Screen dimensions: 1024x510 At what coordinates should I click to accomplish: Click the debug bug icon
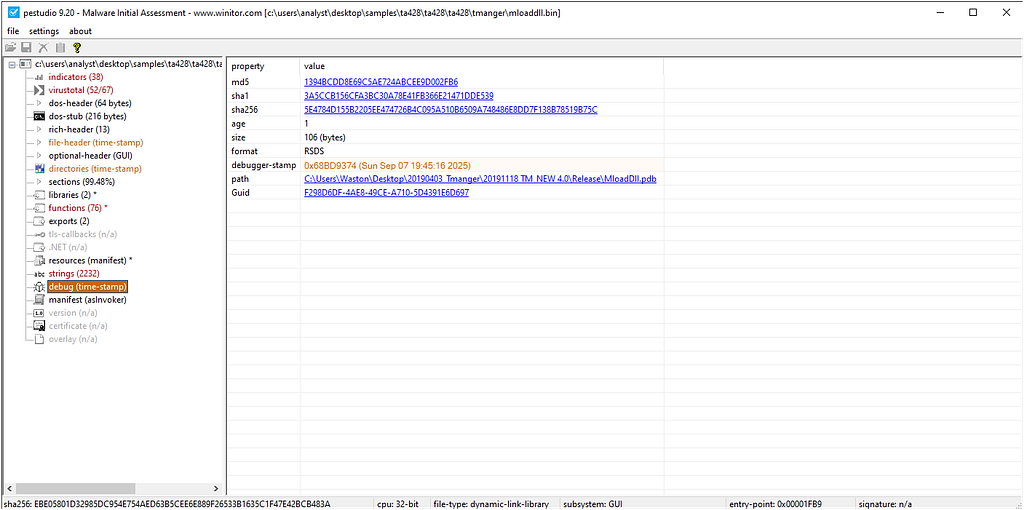coord(39,287)
